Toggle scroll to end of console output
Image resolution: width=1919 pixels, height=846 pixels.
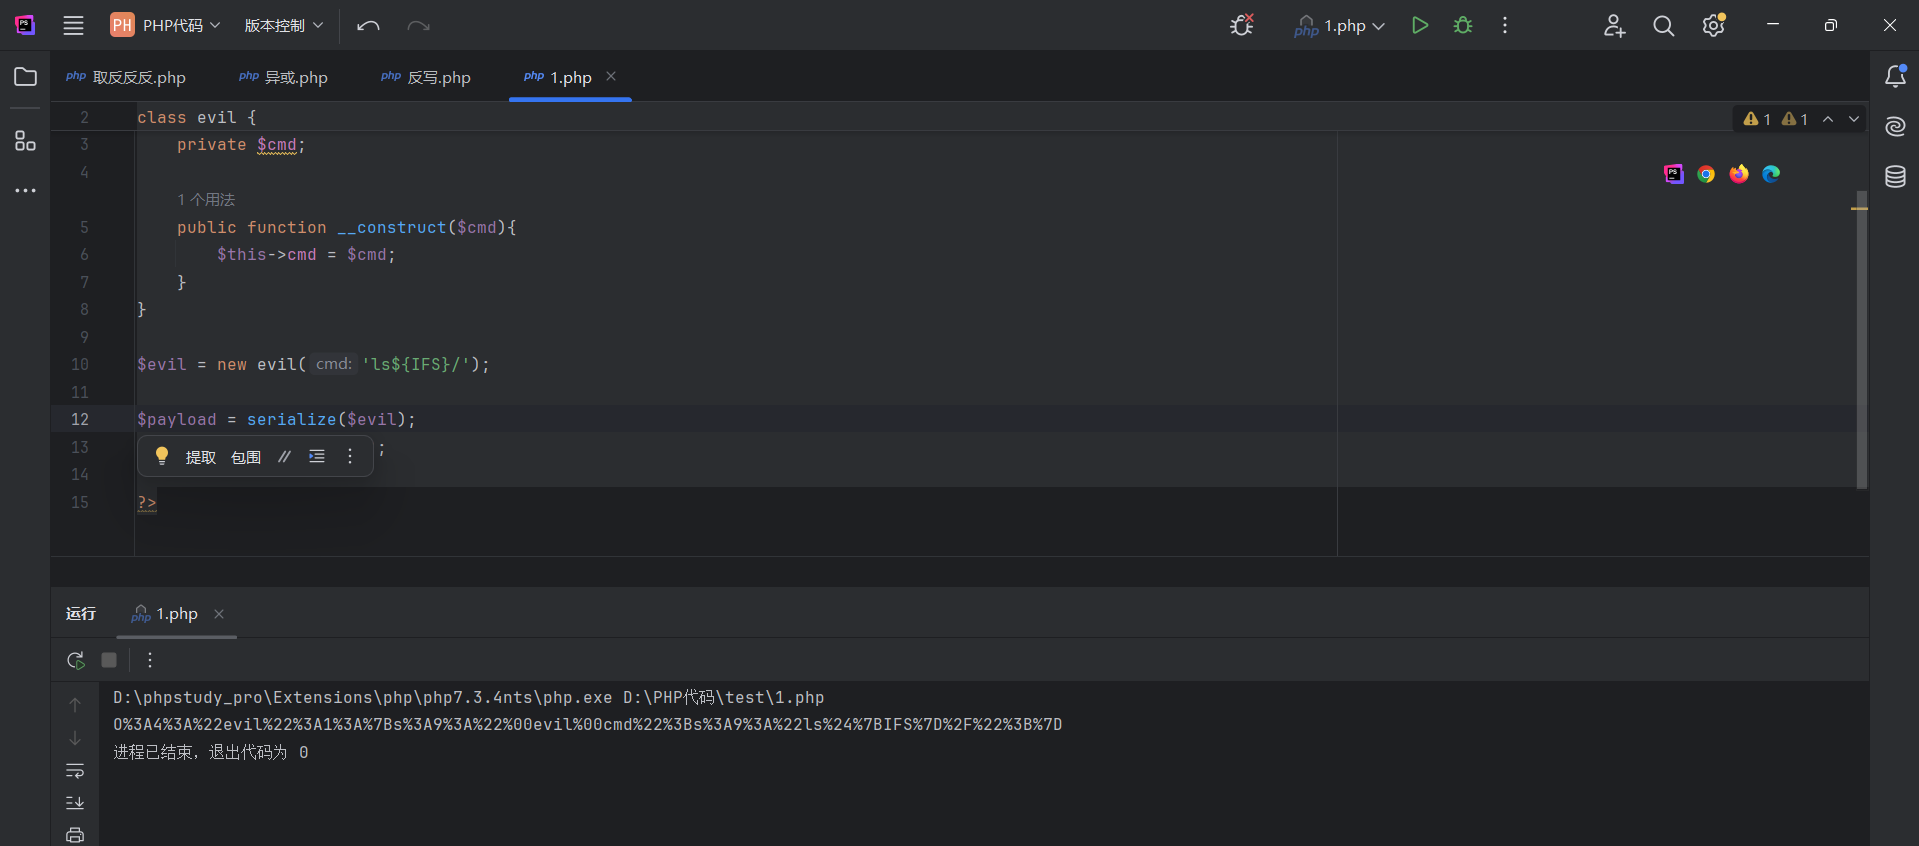[75, 803]
